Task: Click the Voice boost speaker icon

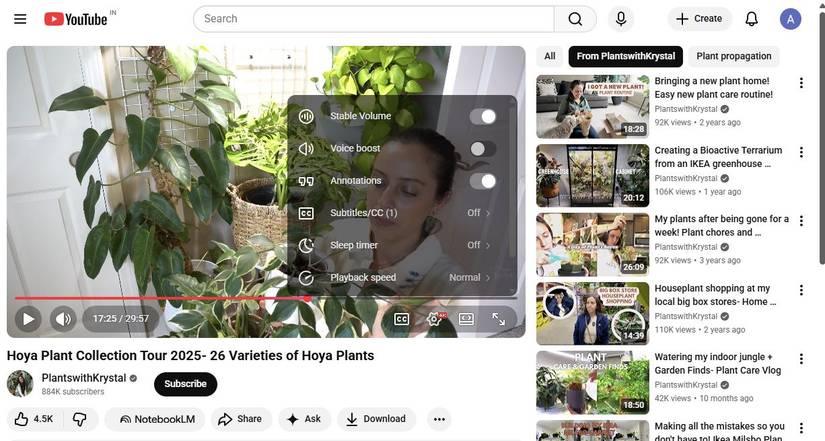Action: 306,149
